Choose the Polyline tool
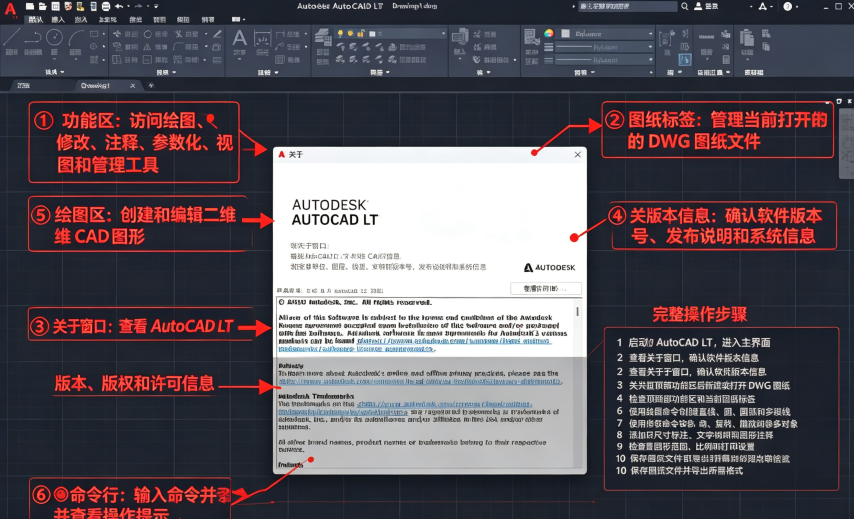 pos(33,38)
